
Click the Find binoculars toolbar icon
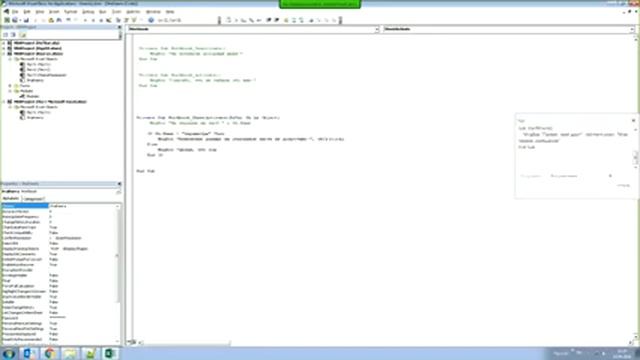point(59,20)
